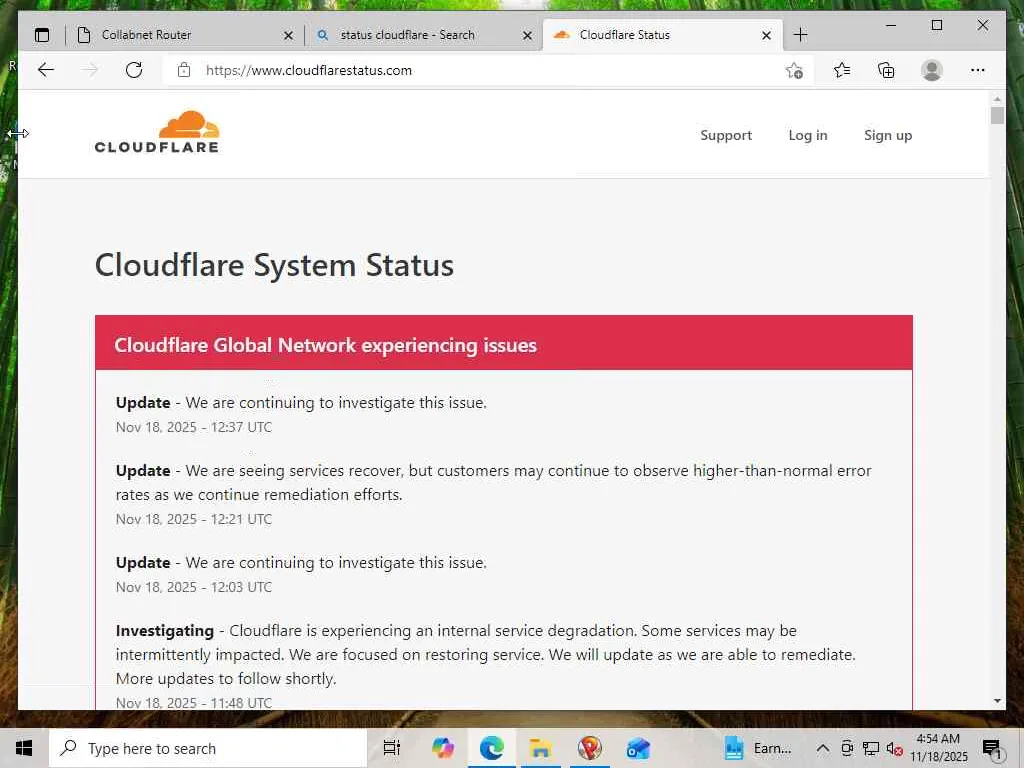
Task: Open the Support link
Action: point(726,135)
